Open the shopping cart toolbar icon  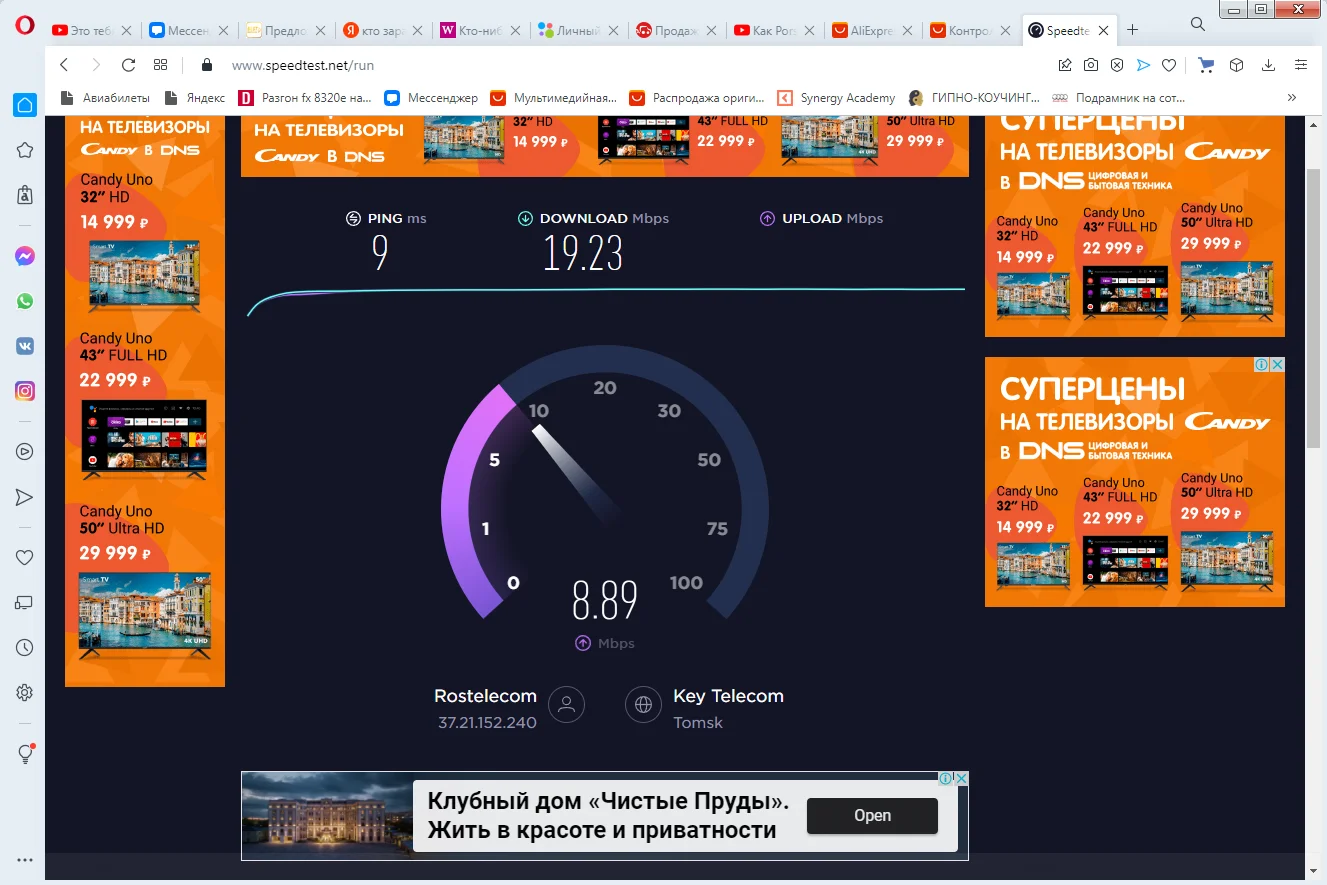pos(1206,65)
